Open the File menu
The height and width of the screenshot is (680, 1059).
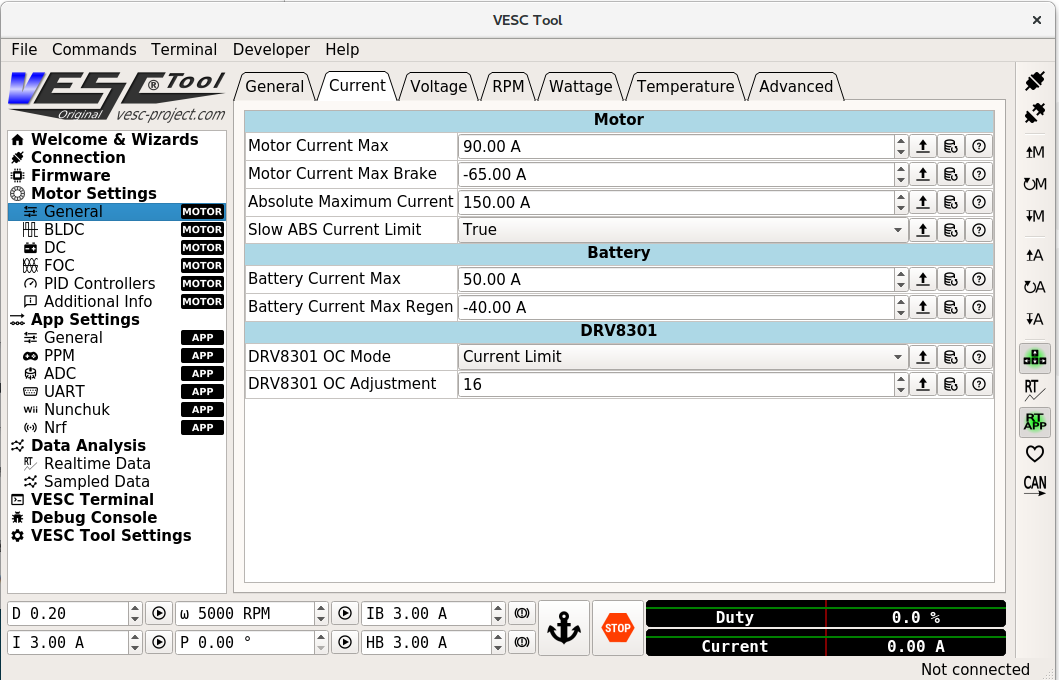click(x=24, y=49)
